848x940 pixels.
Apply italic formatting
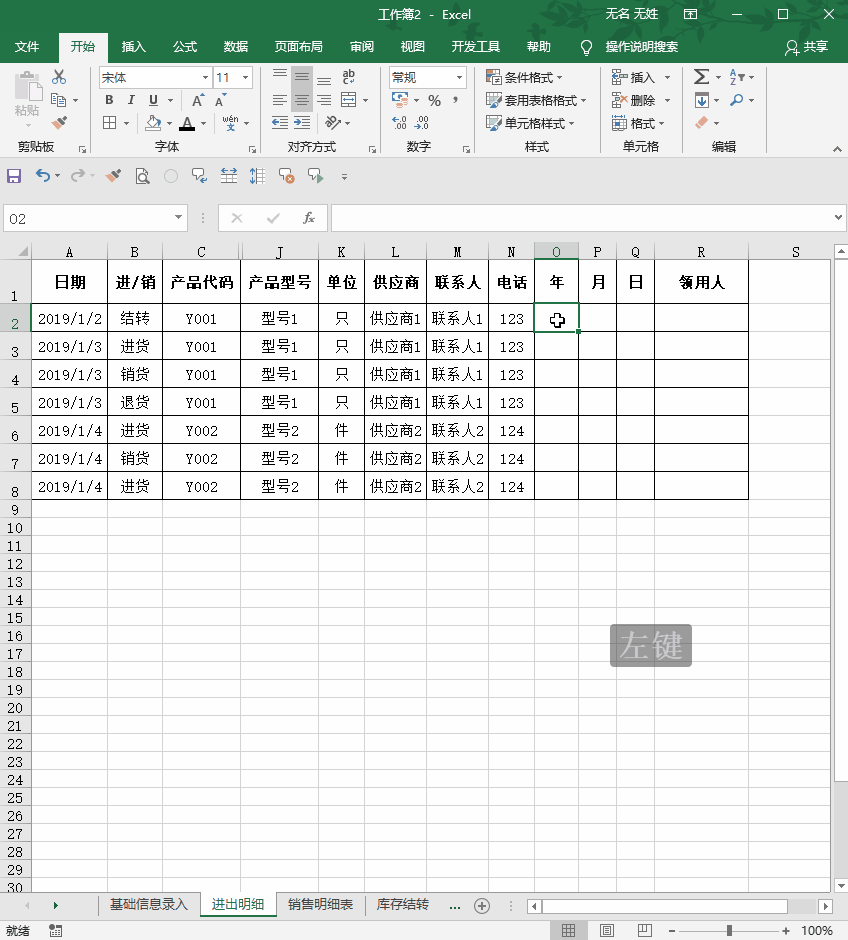pos(131,100)
